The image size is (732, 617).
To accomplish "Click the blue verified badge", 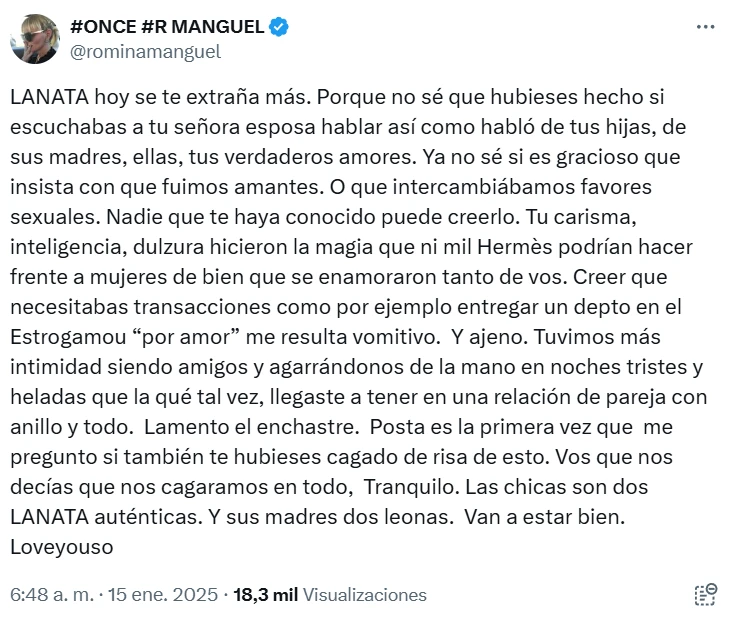I will click(279, 28).
